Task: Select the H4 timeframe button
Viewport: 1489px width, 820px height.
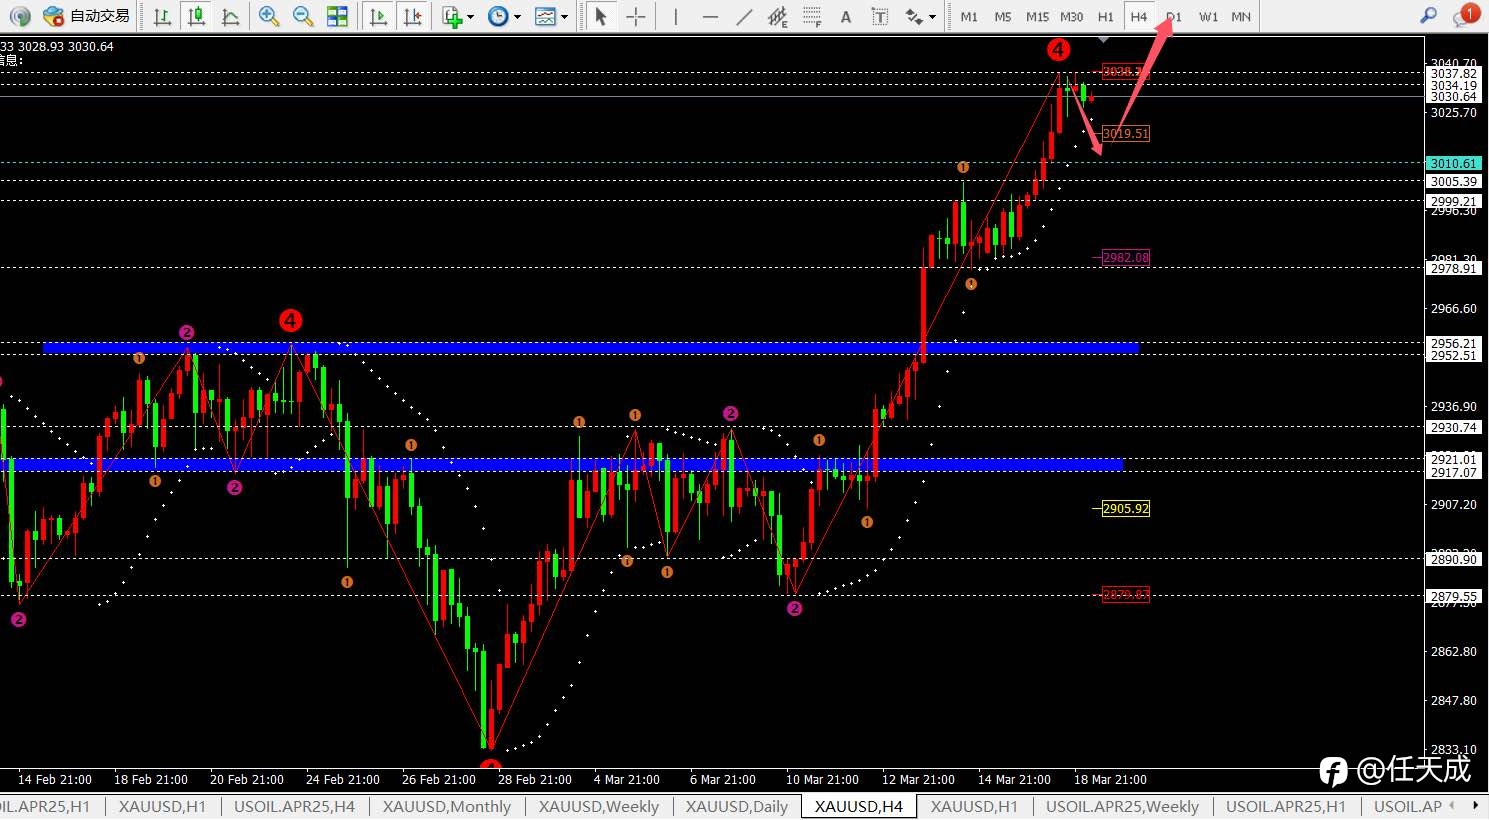Action: tap(1139, 17)
